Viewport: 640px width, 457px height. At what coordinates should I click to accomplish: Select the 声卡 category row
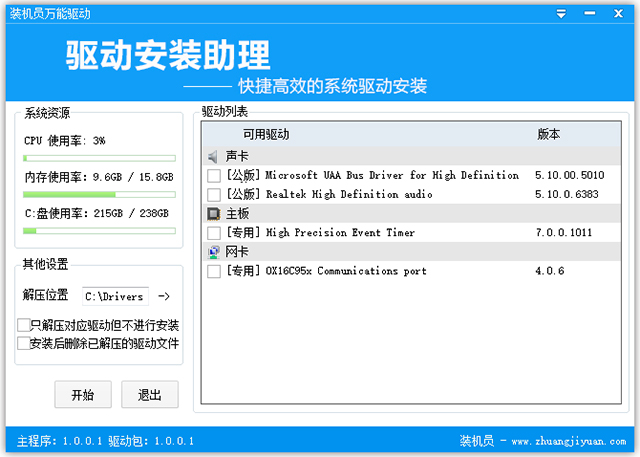click(x=411, y=156)
